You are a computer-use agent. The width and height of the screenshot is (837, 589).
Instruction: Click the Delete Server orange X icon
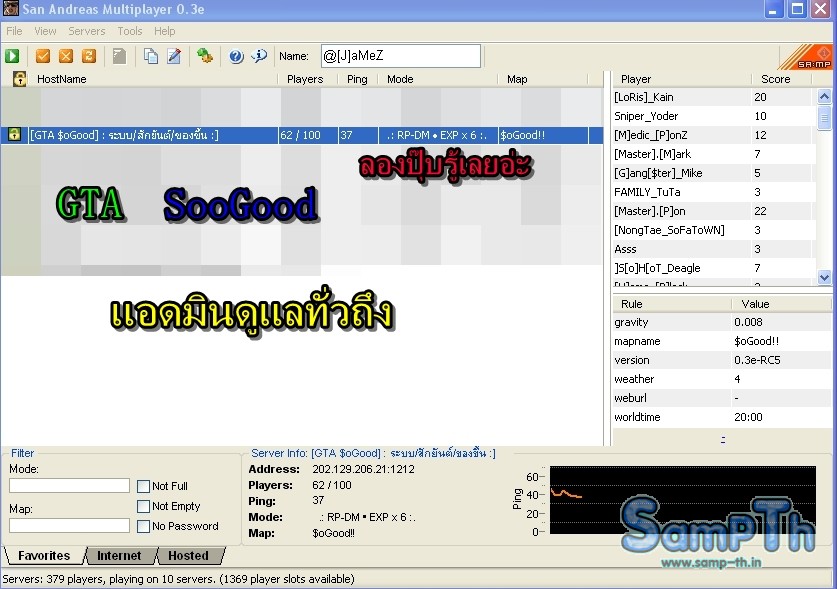click(66, 56)
